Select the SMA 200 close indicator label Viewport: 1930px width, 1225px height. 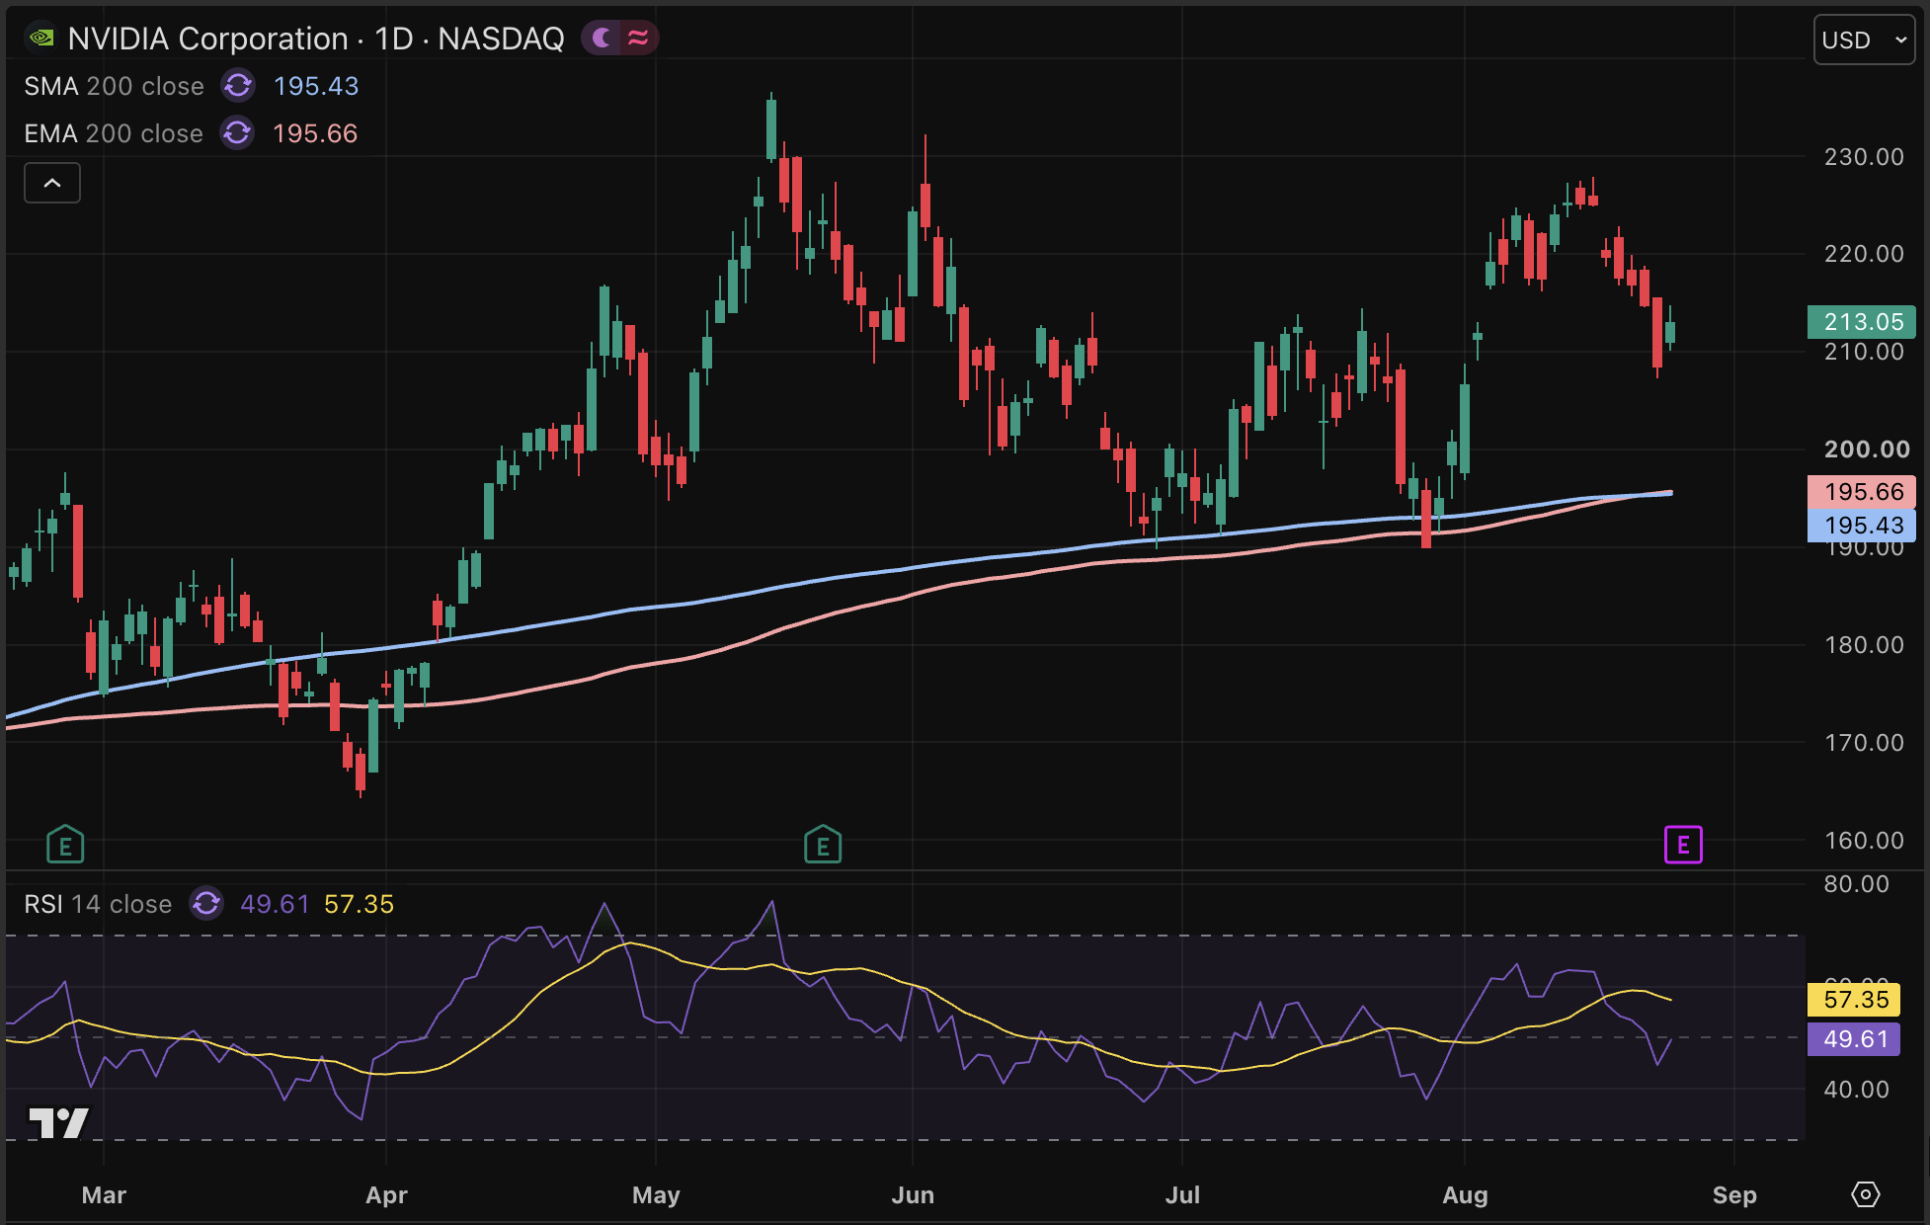114,86
